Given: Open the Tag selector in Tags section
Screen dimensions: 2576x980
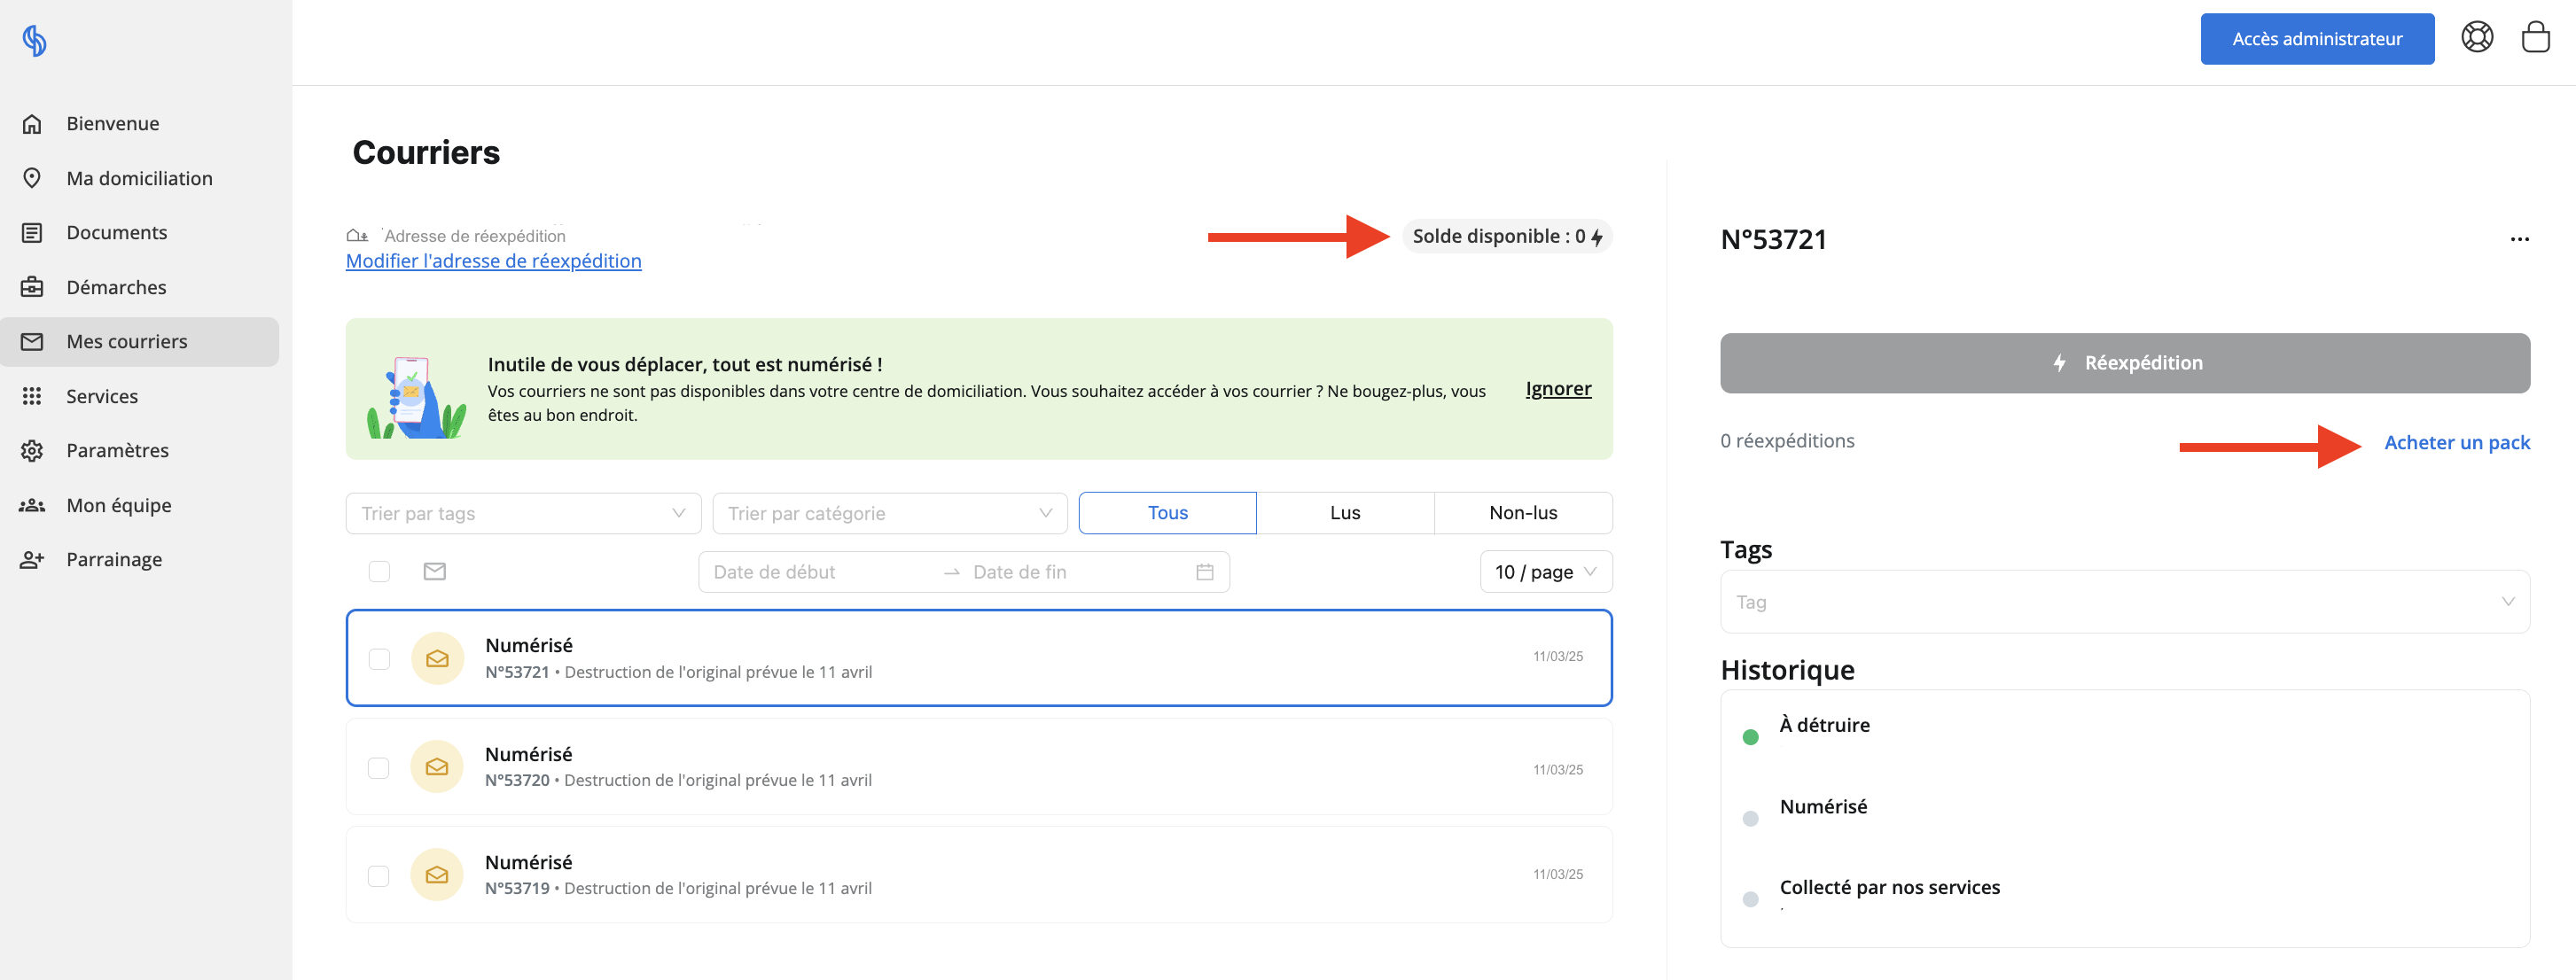Looking at the screenshot, I should [x=2124, y=602].
